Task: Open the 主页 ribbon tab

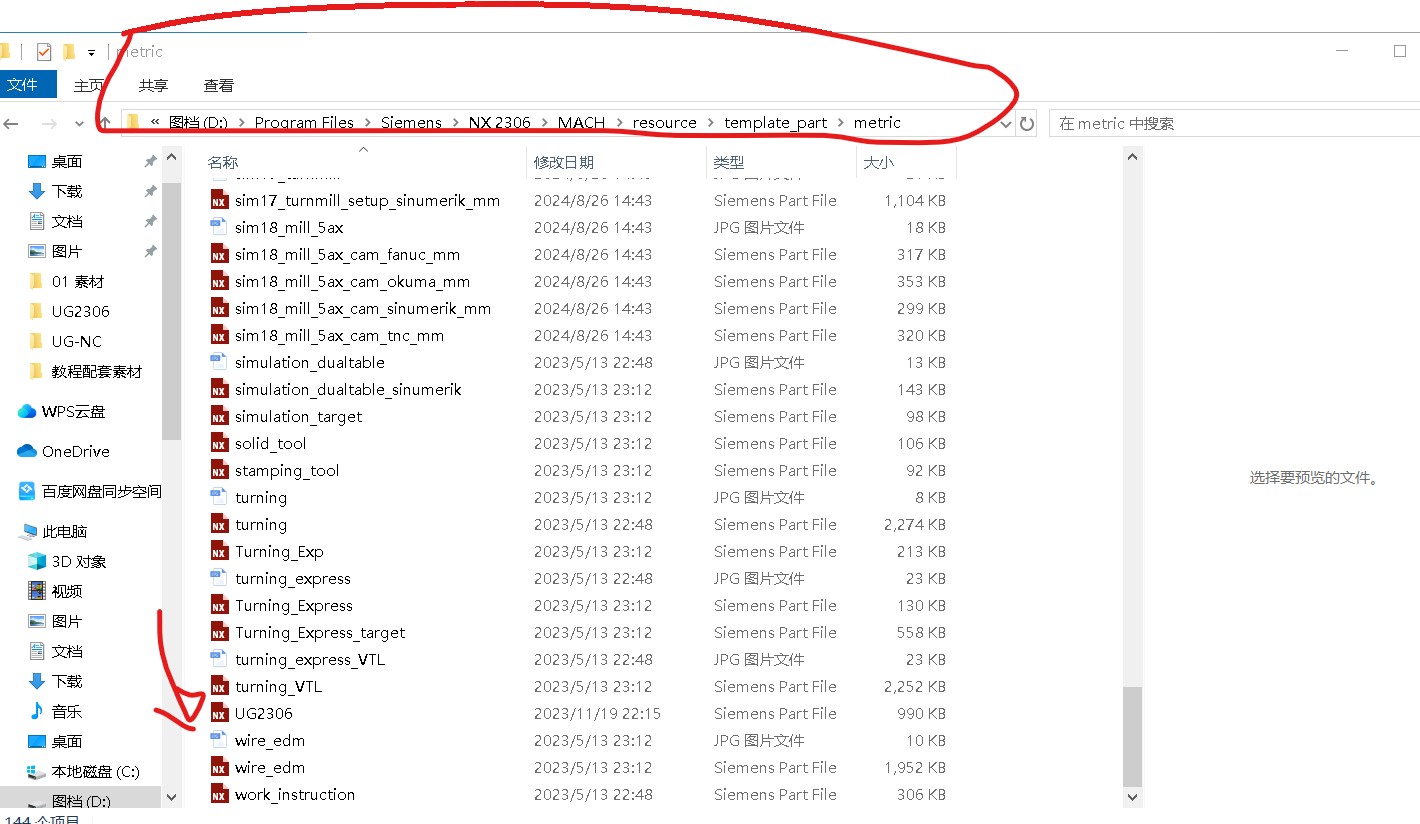Action: [x=88, y=86]
